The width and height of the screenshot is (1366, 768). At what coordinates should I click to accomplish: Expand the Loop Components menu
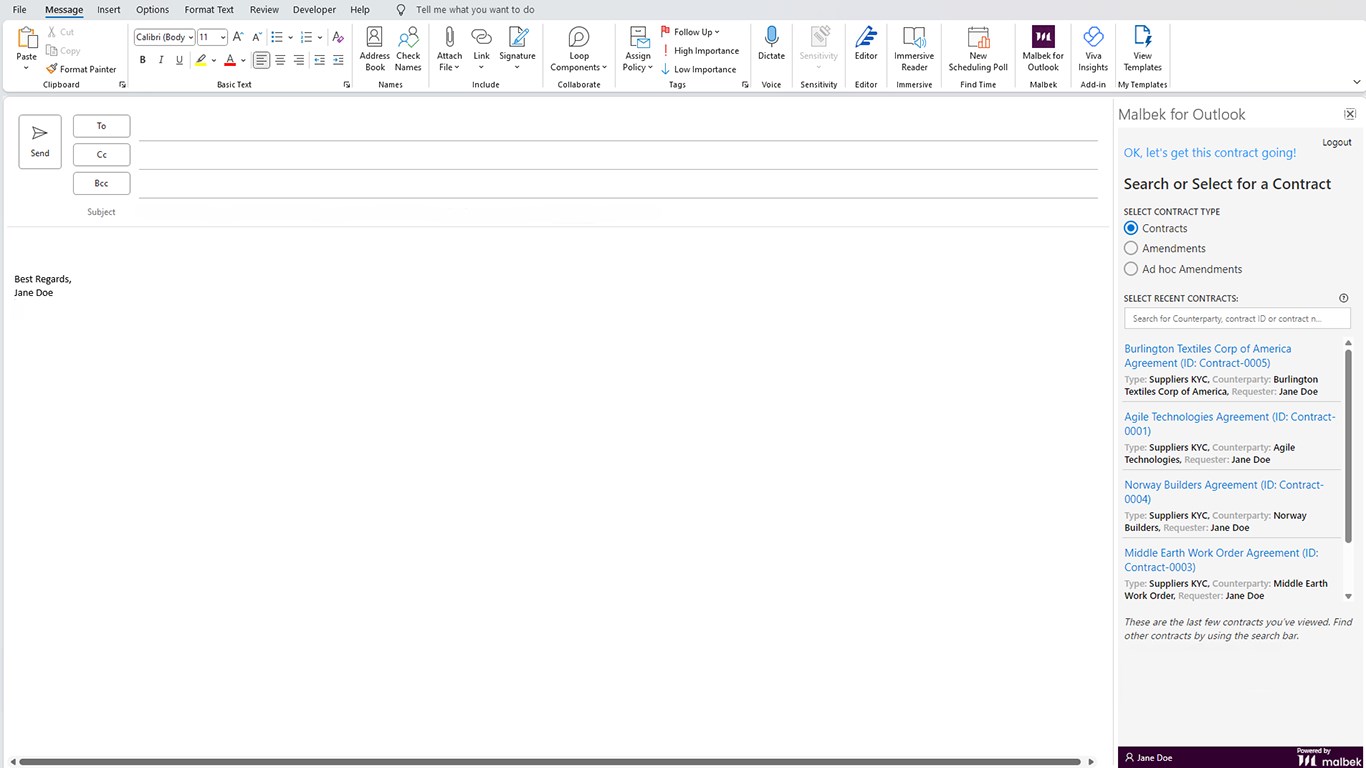pos(579,49)
